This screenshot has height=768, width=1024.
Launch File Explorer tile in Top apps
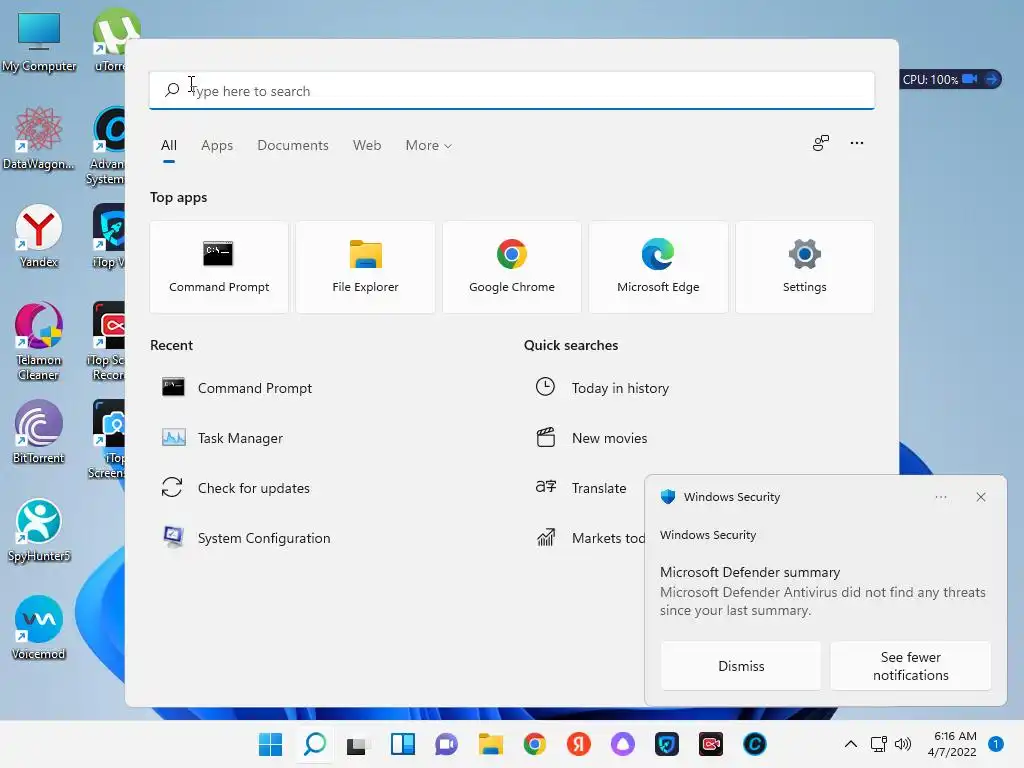pyautogui.click(x=365, y=266)
